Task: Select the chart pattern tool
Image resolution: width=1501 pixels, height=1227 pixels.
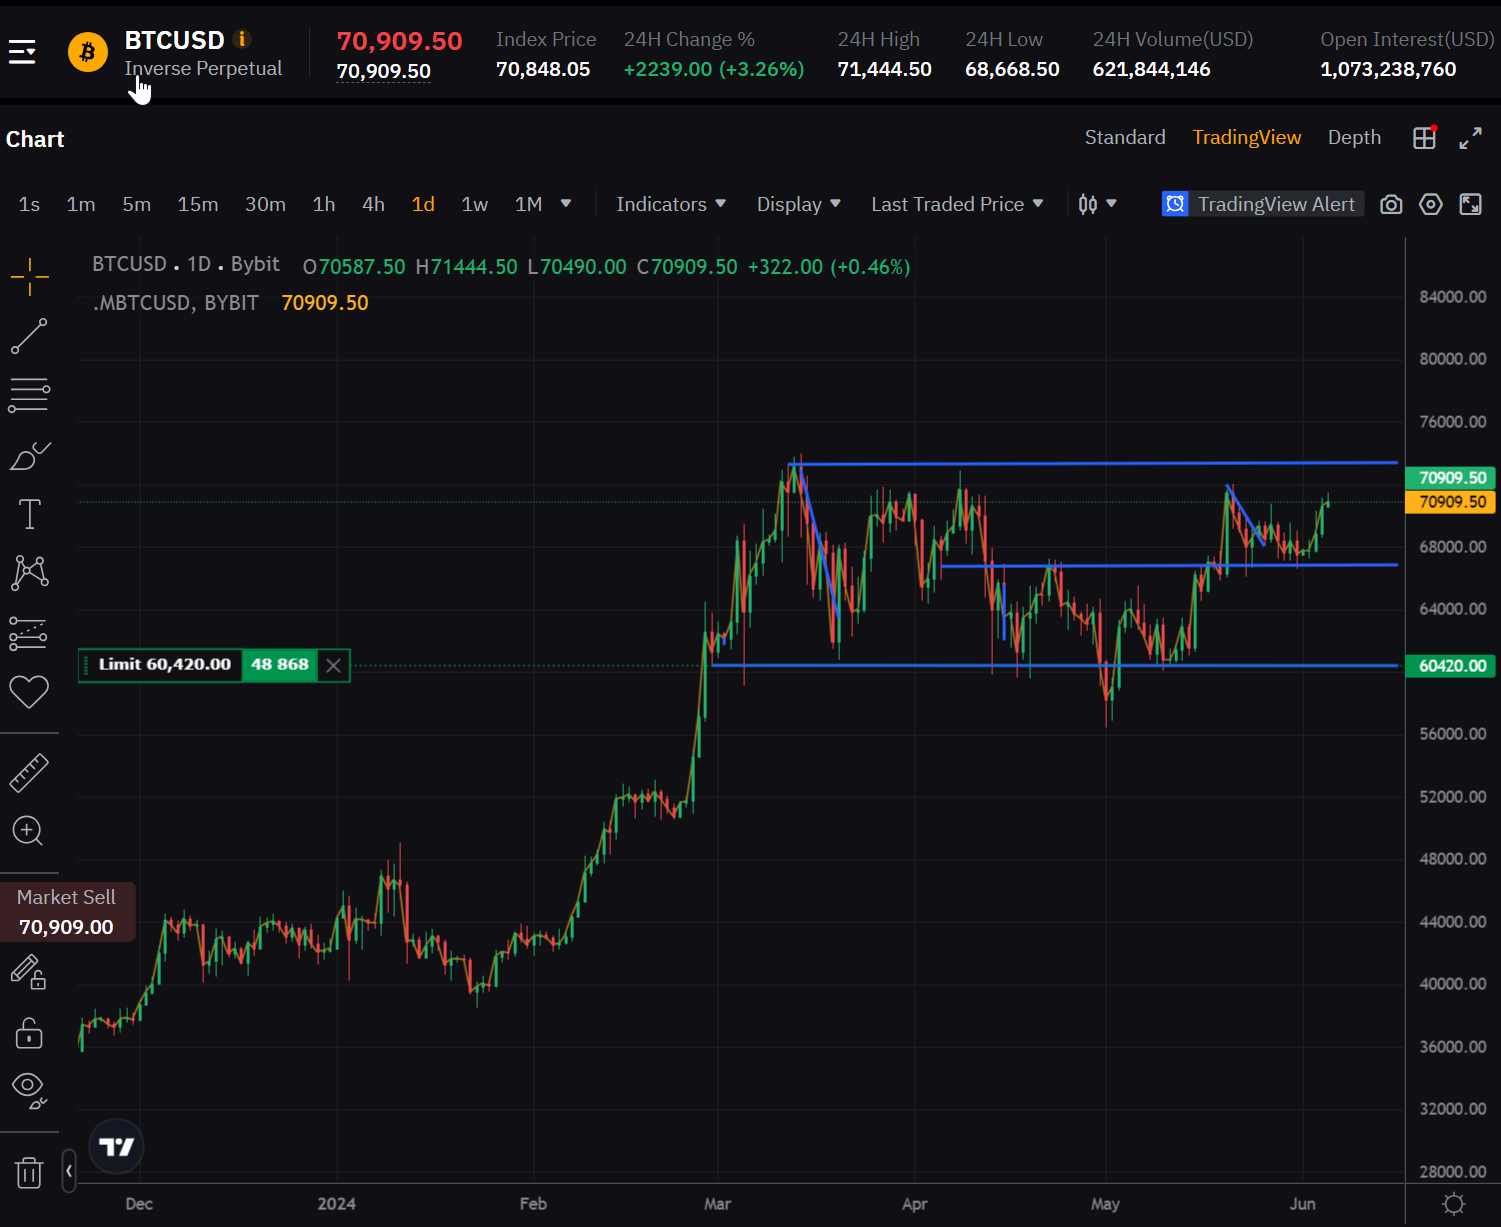Action: coord(29,573)
